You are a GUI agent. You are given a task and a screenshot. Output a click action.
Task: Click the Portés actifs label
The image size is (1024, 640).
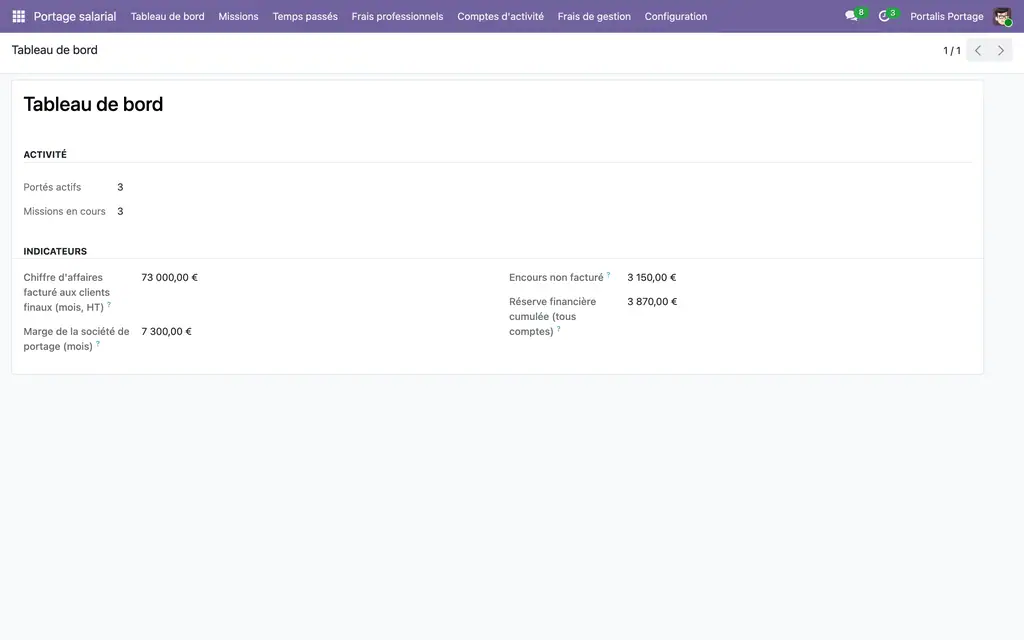(52, 187)
